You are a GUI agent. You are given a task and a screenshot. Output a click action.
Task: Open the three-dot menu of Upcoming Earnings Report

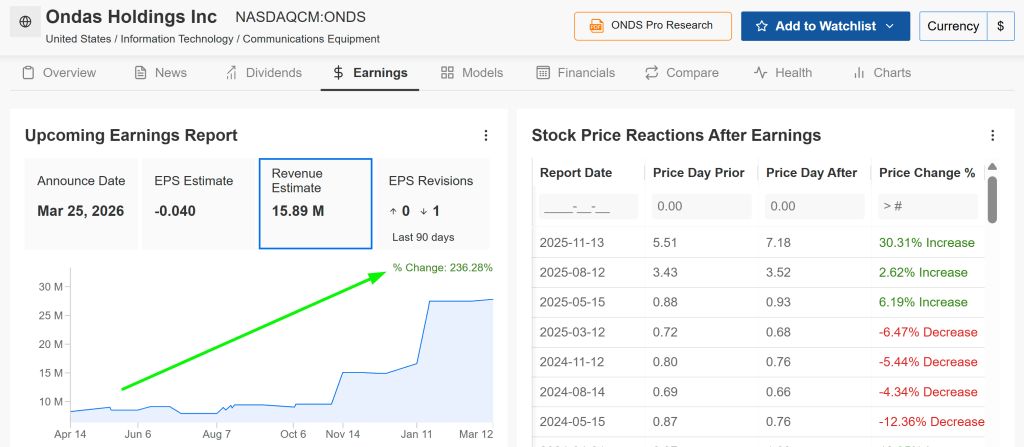coord(486,135)
